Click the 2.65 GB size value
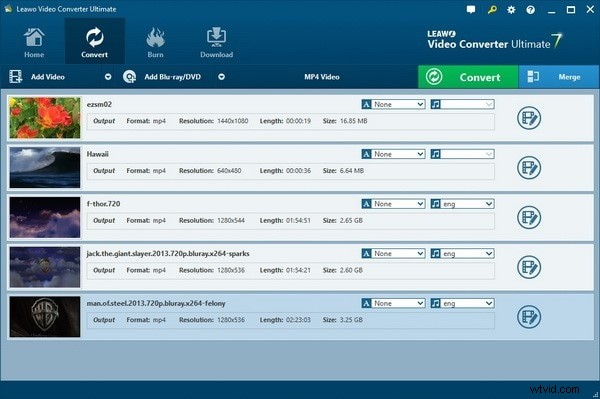600x399 pixels. tap(351, 220)
